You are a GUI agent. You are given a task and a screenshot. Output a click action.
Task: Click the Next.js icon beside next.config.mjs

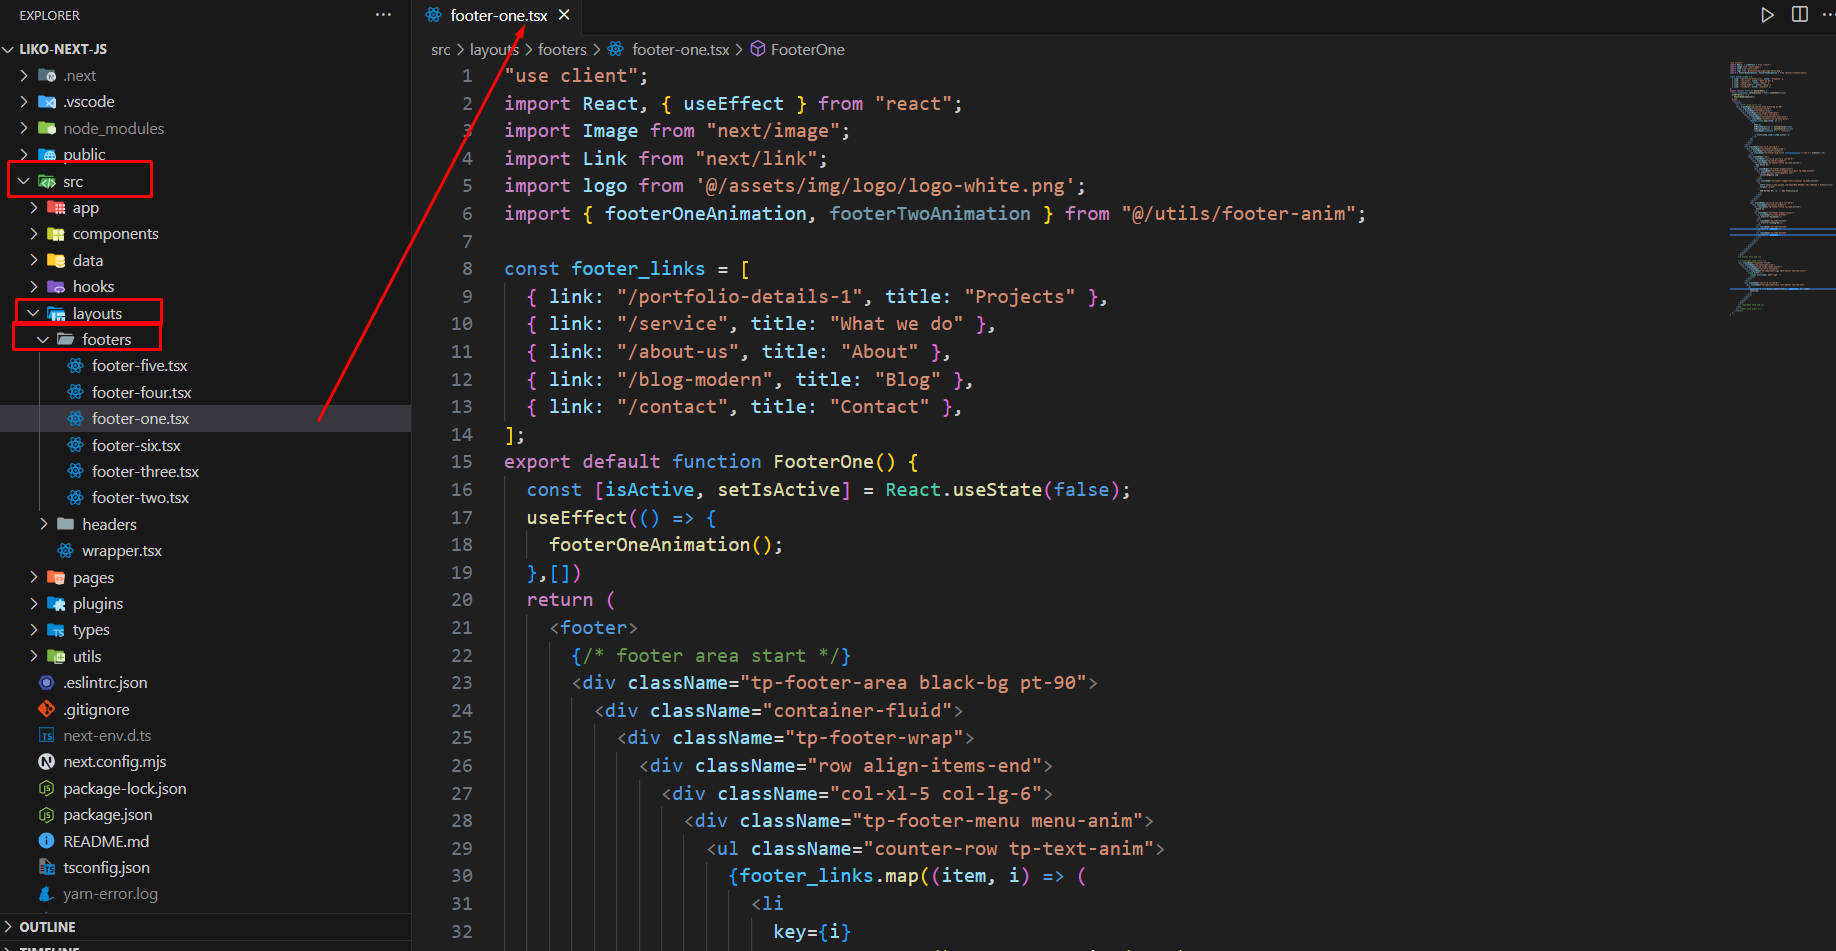(x=46, y=762)
